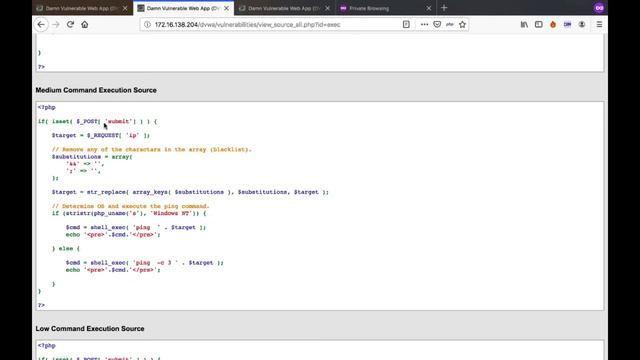Open a new browser tab
The width and height of the screenshot is (640, 360).
[x=444, y=8]
